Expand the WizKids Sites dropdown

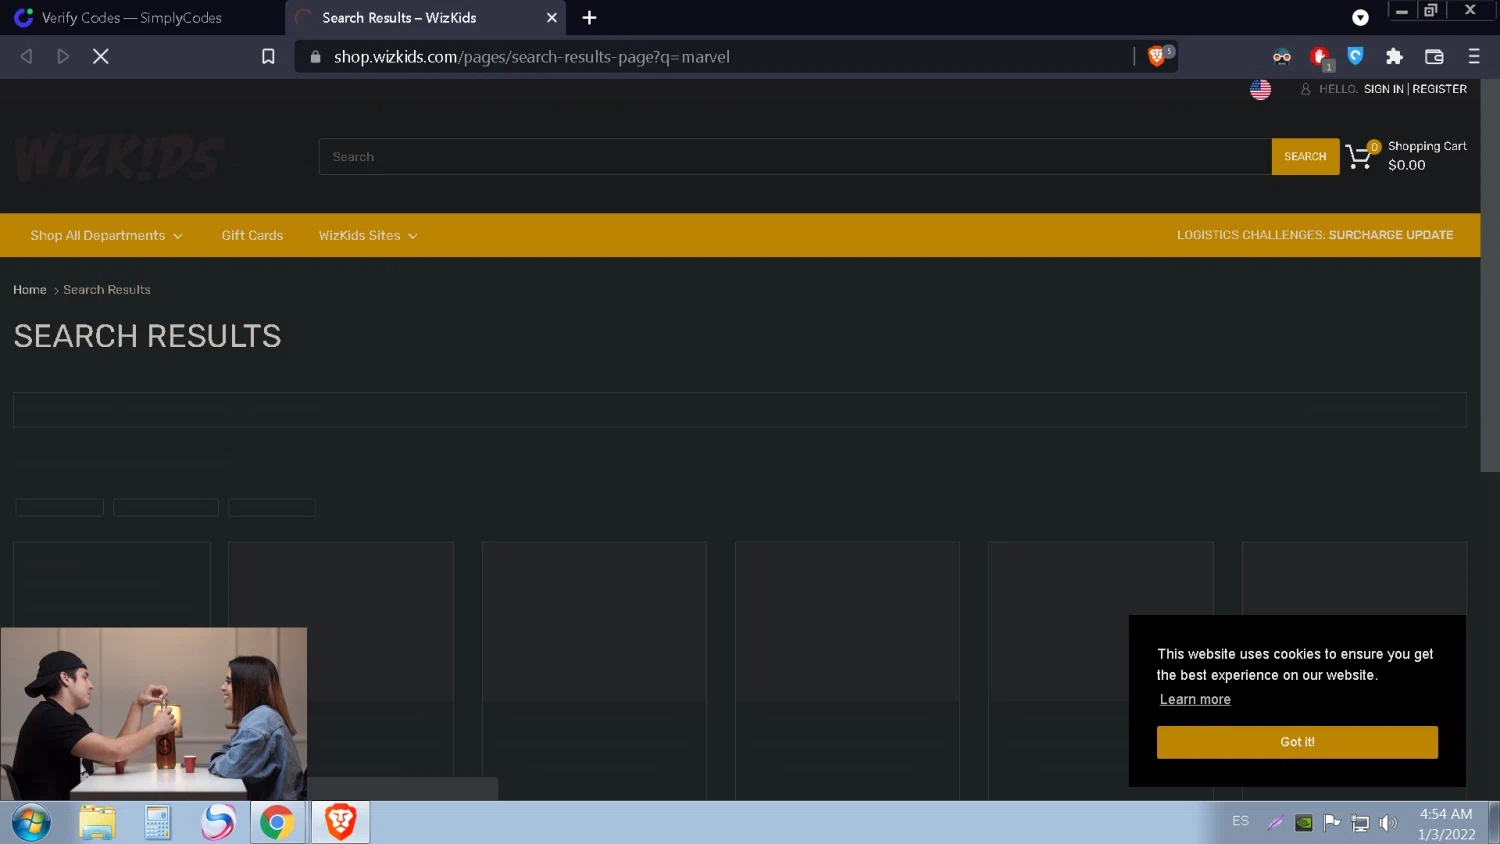[368, 235]
